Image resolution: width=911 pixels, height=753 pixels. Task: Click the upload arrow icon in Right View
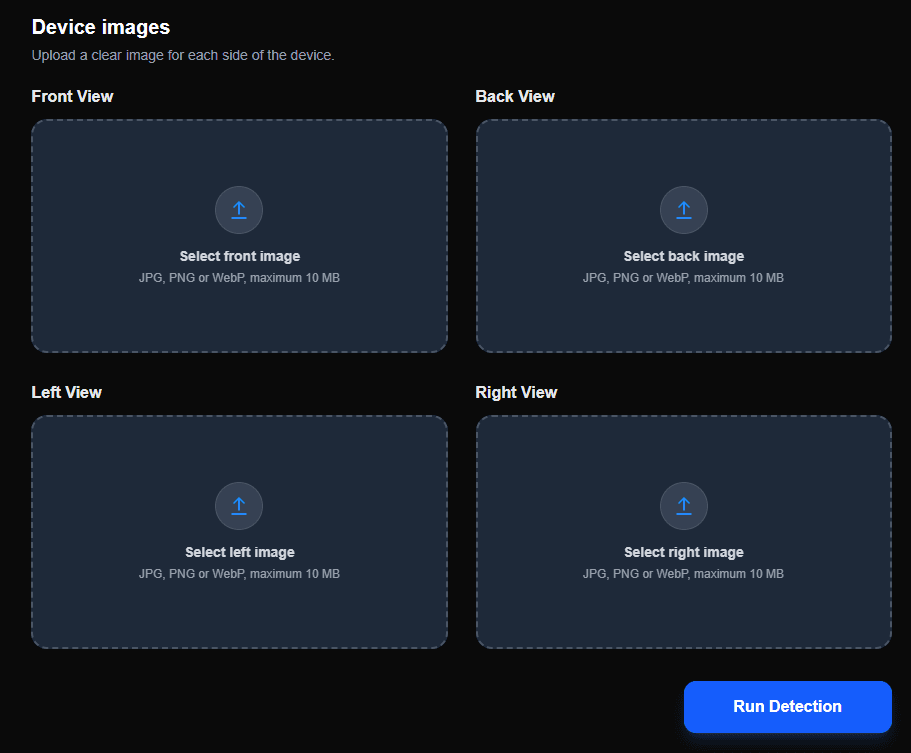pyautogui.click(x=684, y=505)
